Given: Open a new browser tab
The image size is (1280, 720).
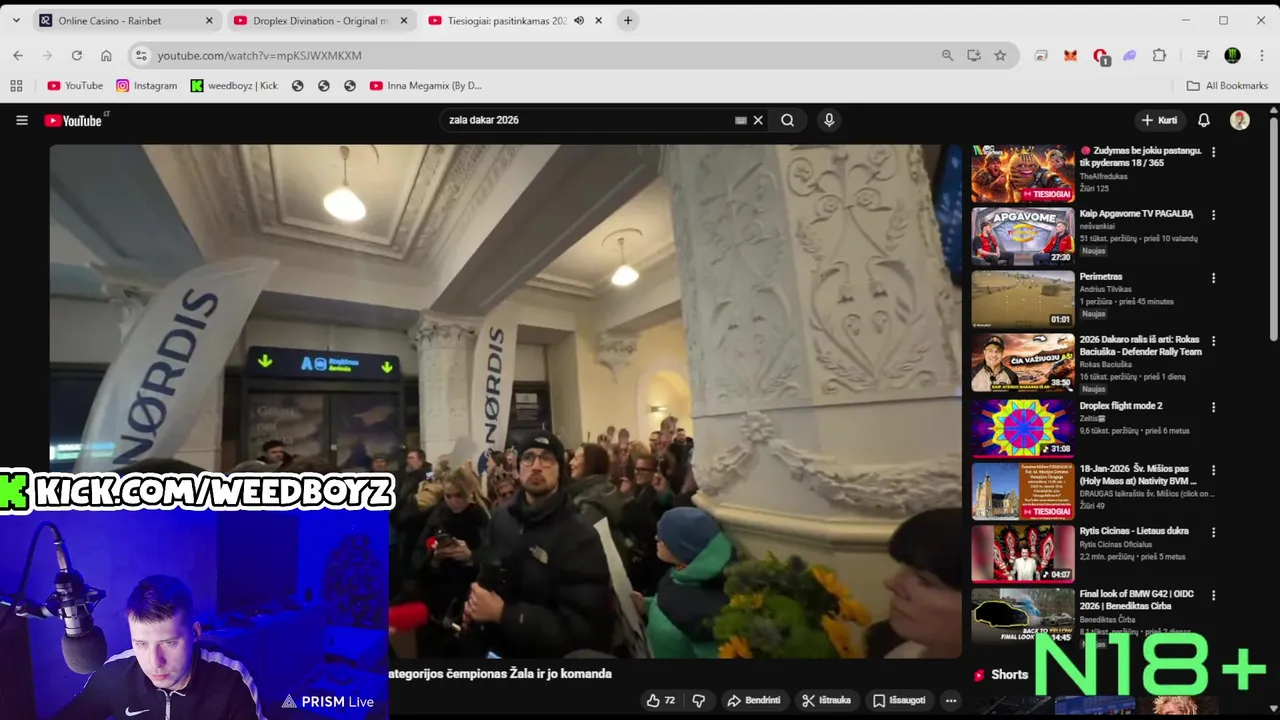Looking at the screenshot, I should (628, 20).
